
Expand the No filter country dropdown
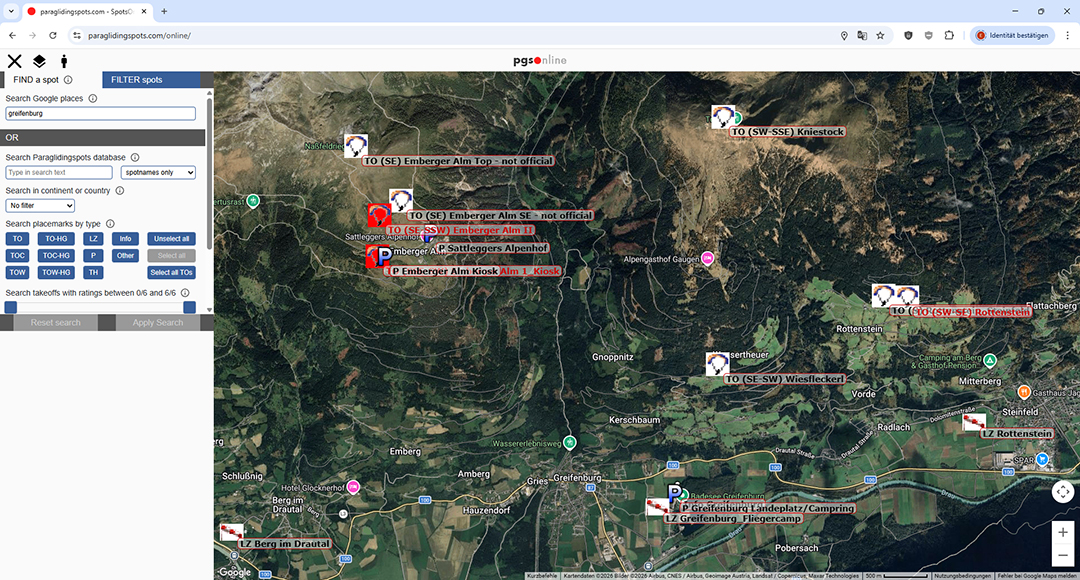pos(40,206)
